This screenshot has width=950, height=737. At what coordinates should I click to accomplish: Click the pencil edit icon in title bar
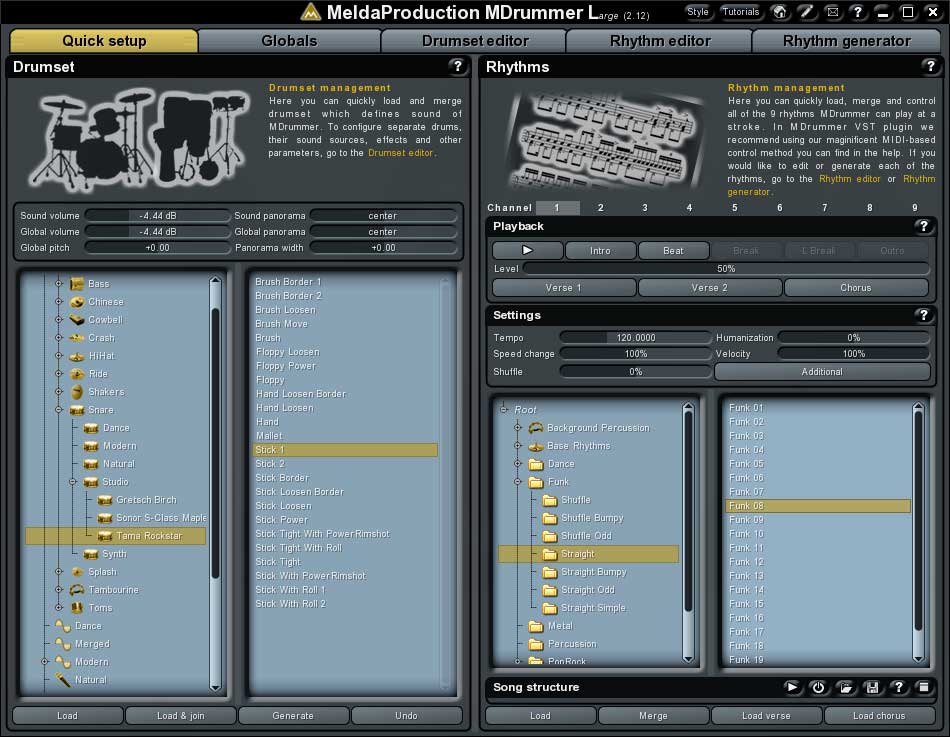pos(806,12)
